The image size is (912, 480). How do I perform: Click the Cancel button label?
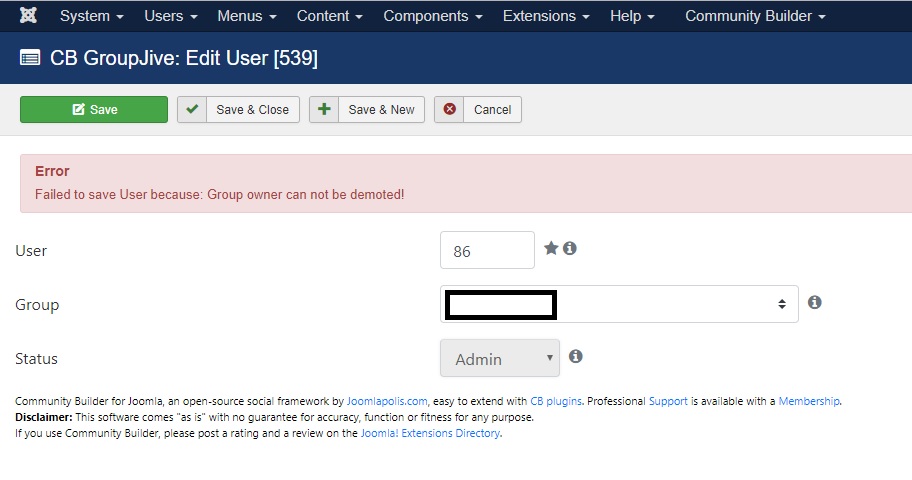492,109
